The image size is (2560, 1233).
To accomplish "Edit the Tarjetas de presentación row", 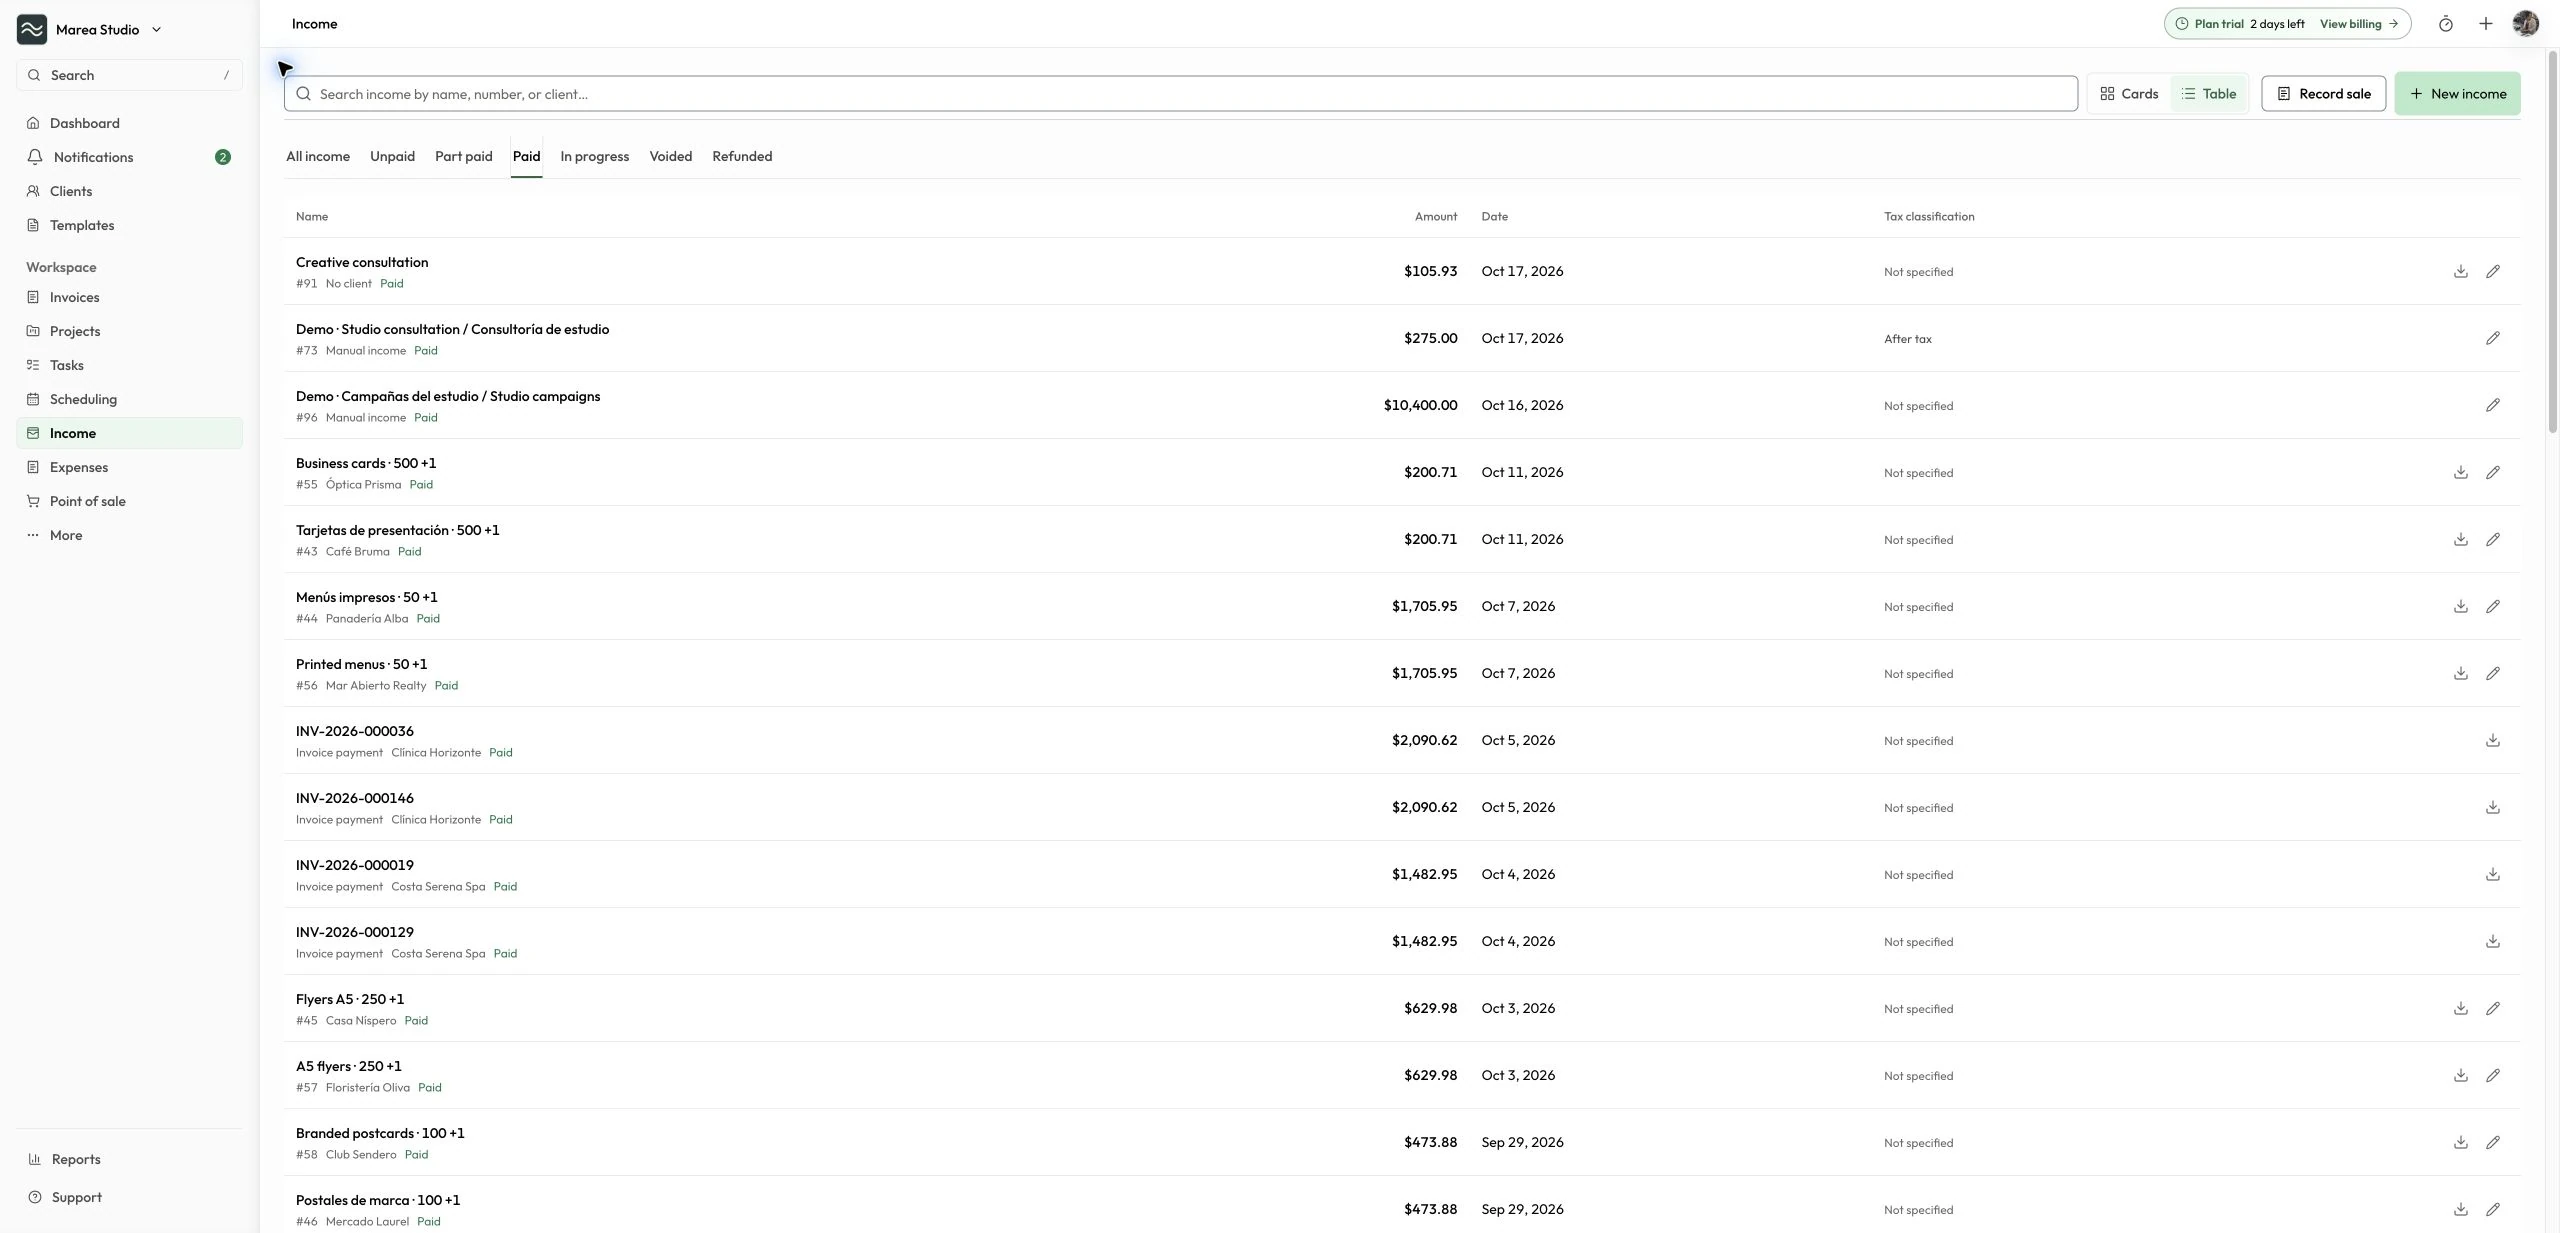I will click(x=2492, y=539).
